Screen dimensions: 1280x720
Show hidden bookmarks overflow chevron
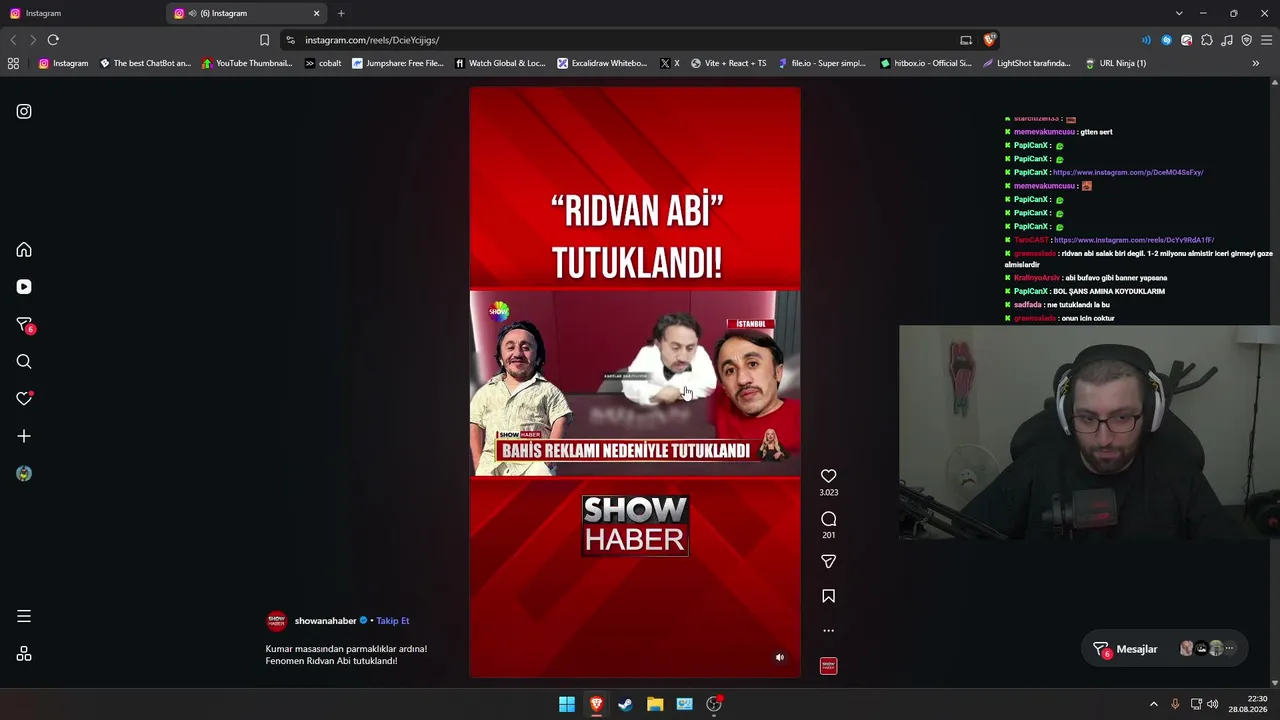1255,63
